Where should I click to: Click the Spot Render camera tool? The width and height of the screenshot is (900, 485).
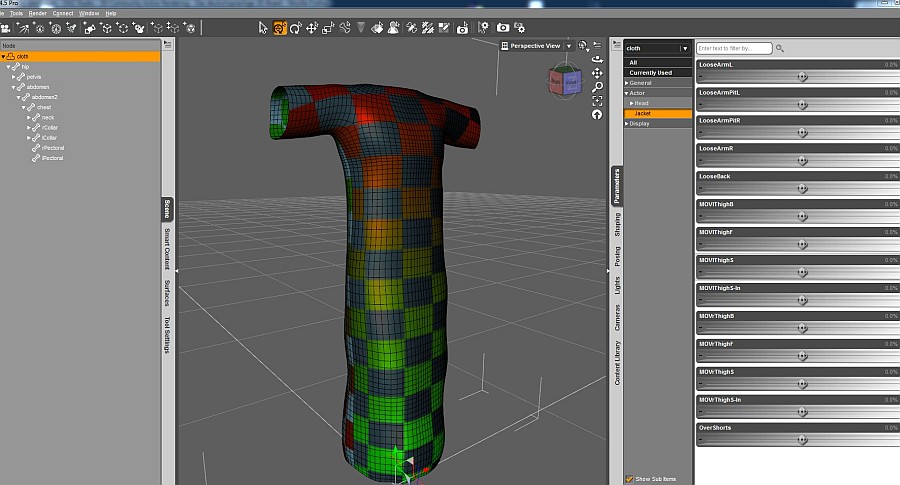tap(463, 28)
